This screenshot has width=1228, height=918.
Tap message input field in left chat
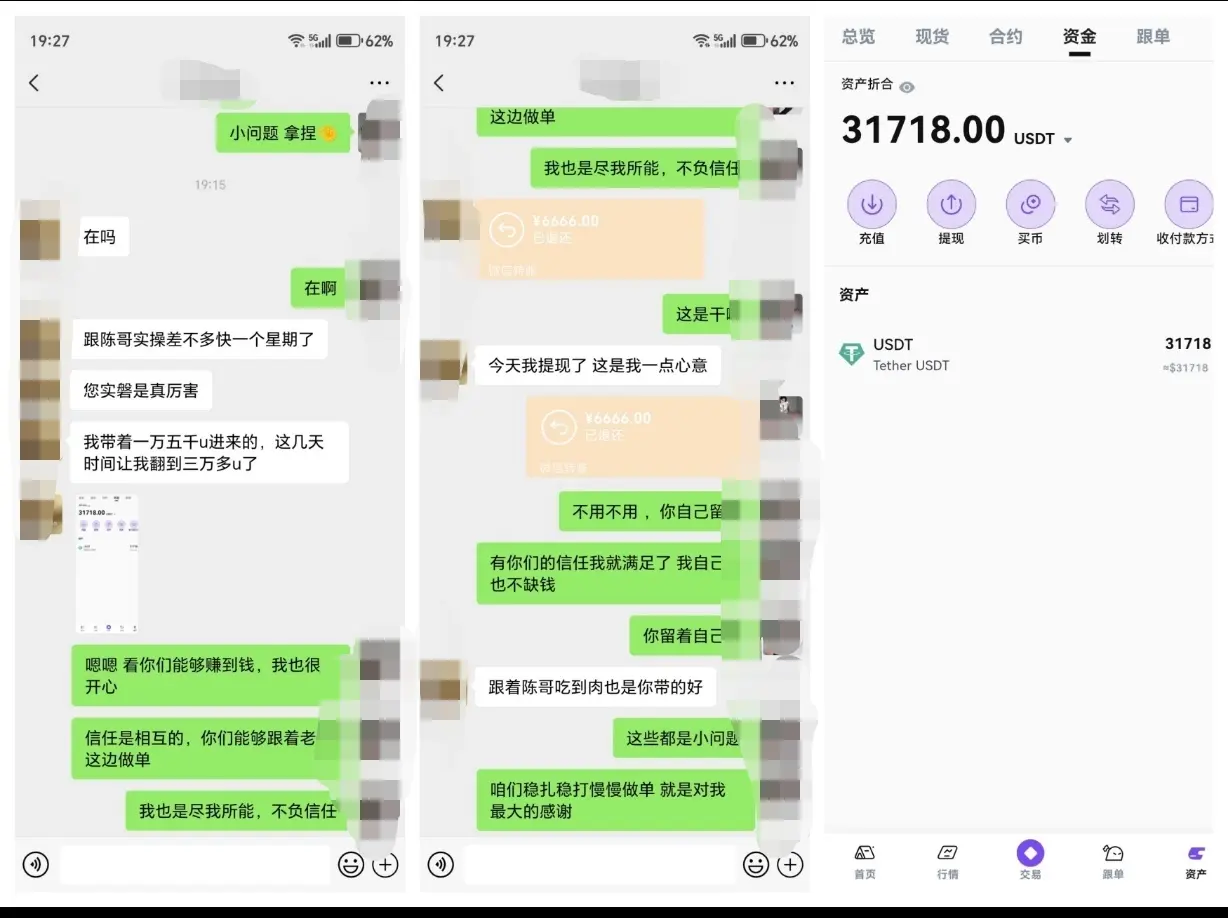195,864
